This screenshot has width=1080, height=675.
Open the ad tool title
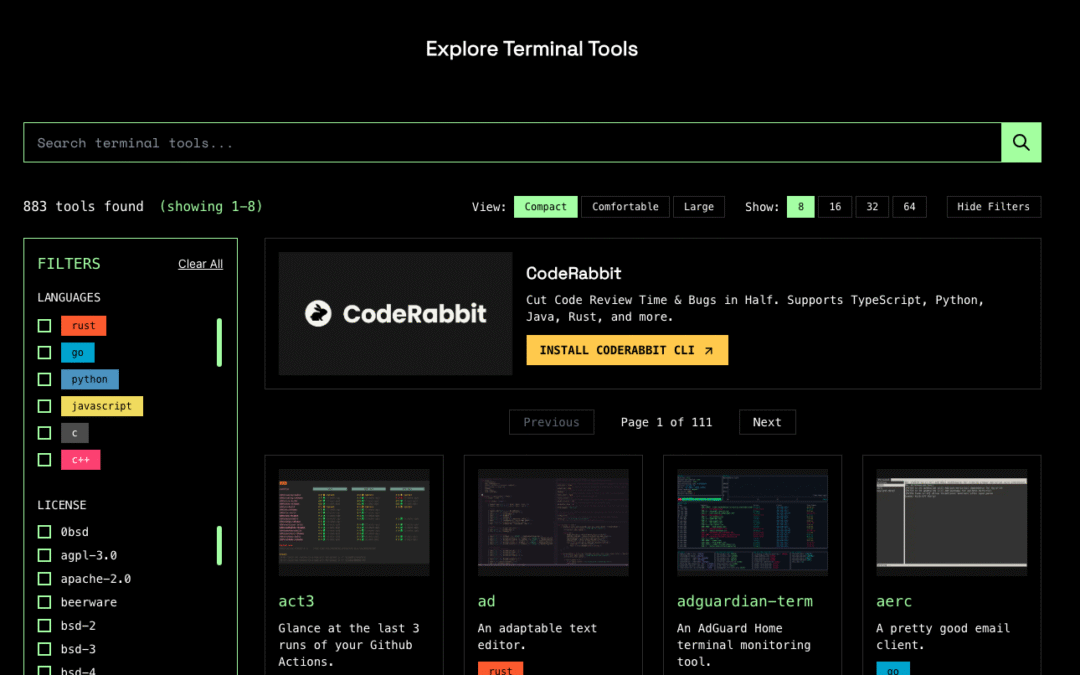486,601
